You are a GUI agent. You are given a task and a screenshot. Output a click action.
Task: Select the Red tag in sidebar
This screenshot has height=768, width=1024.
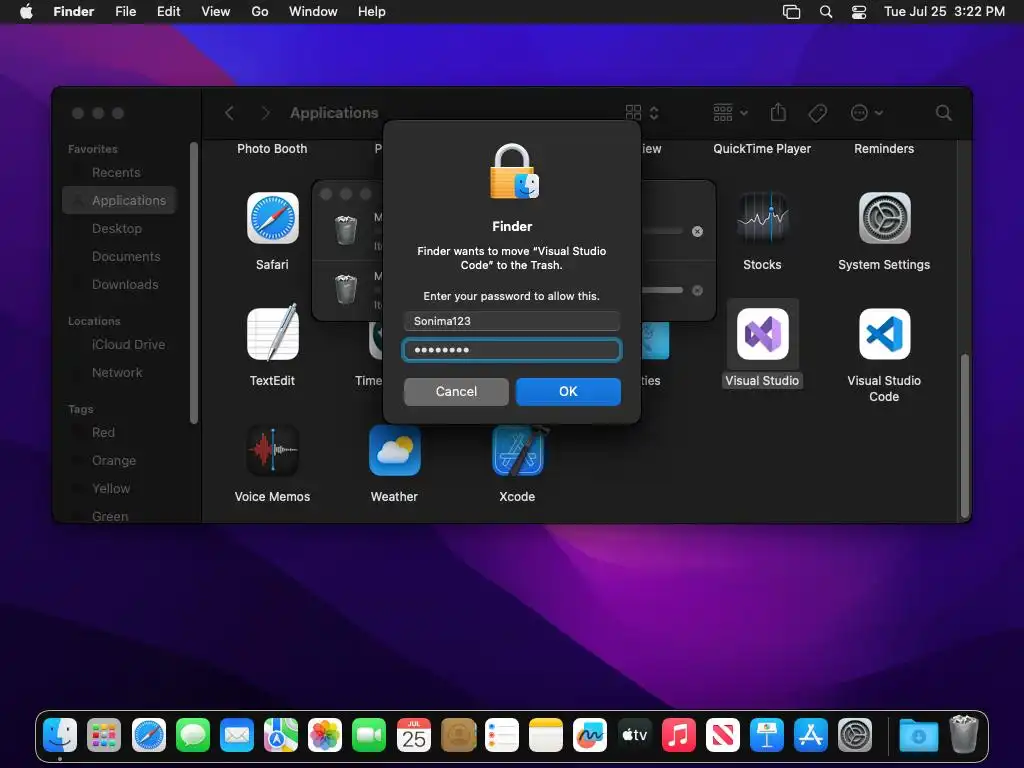tap(103, 432)
